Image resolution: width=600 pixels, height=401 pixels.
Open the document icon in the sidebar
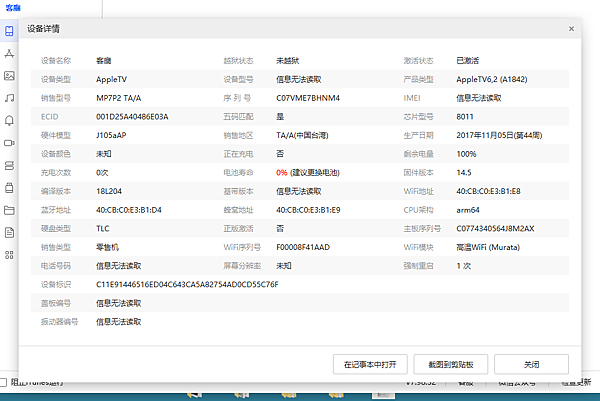[x=9, y=233]
